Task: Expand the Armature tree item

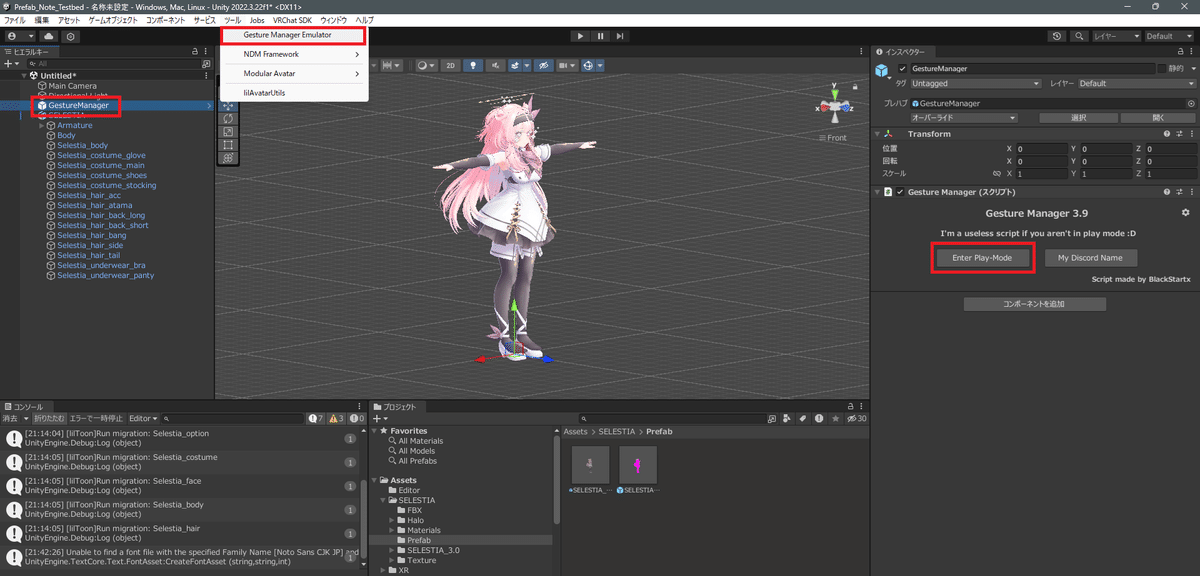Action: (40, 125)
